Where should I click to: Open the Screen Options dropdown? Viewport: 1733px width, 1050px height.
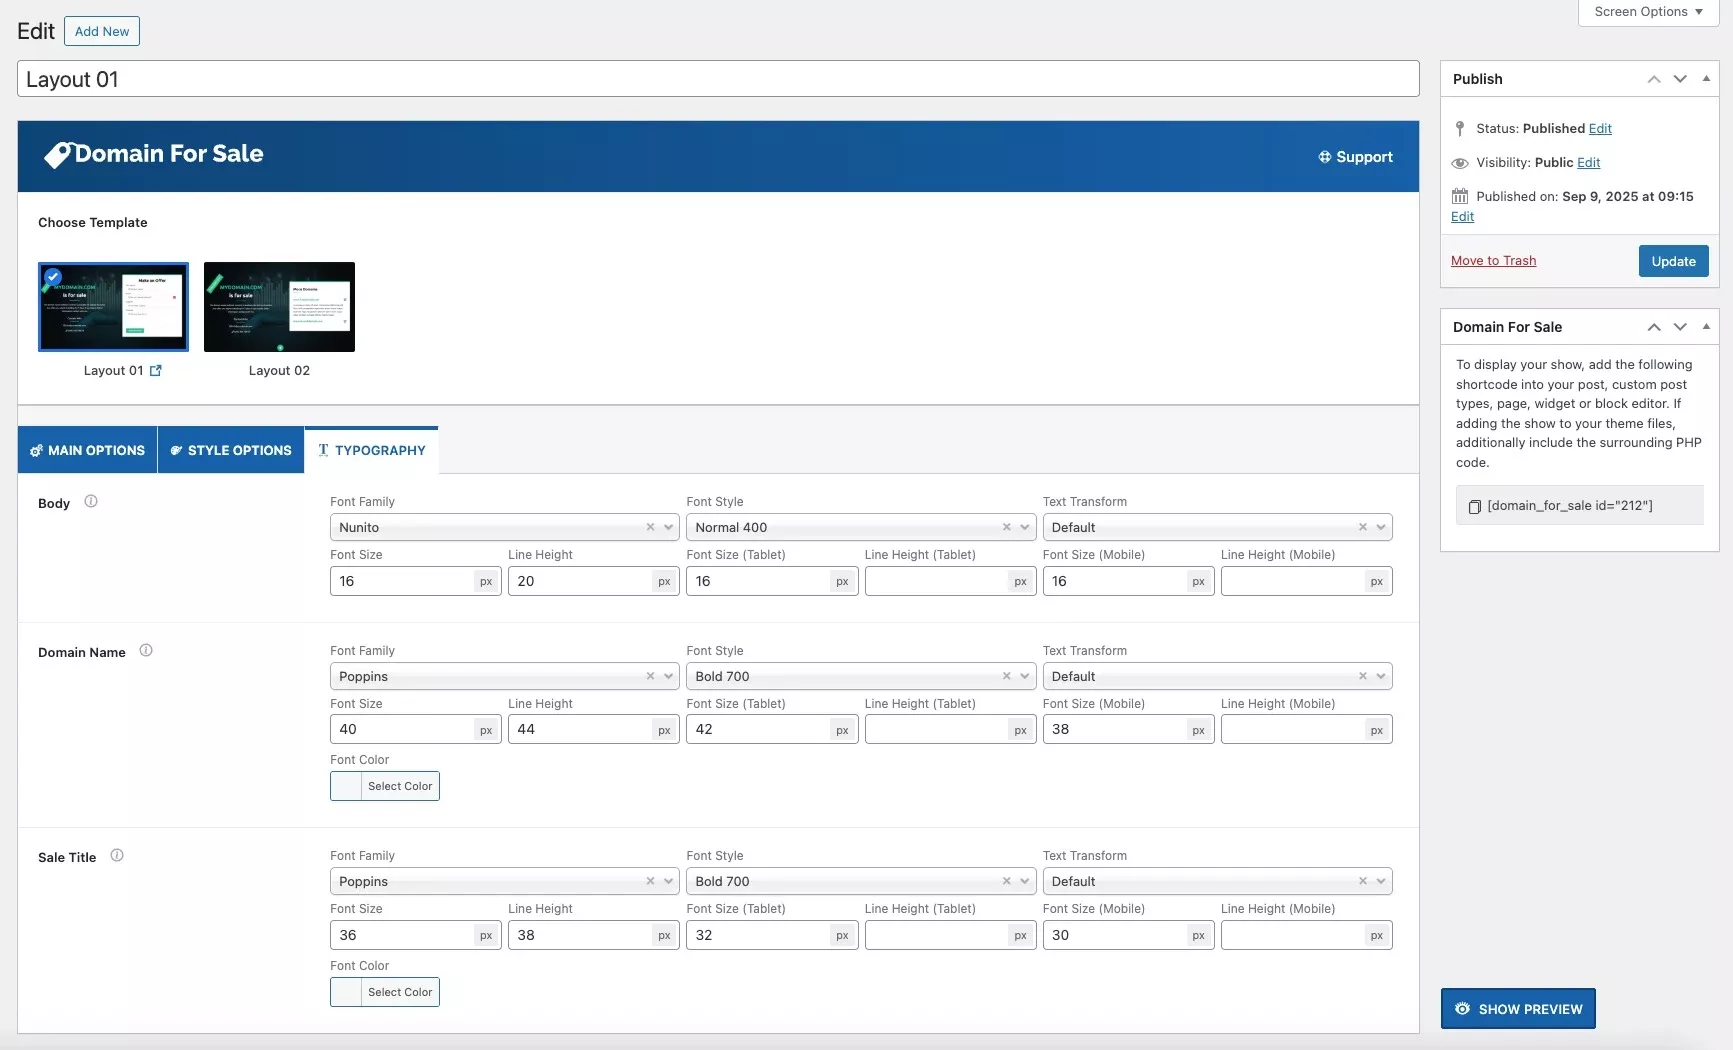[1647, 12]
